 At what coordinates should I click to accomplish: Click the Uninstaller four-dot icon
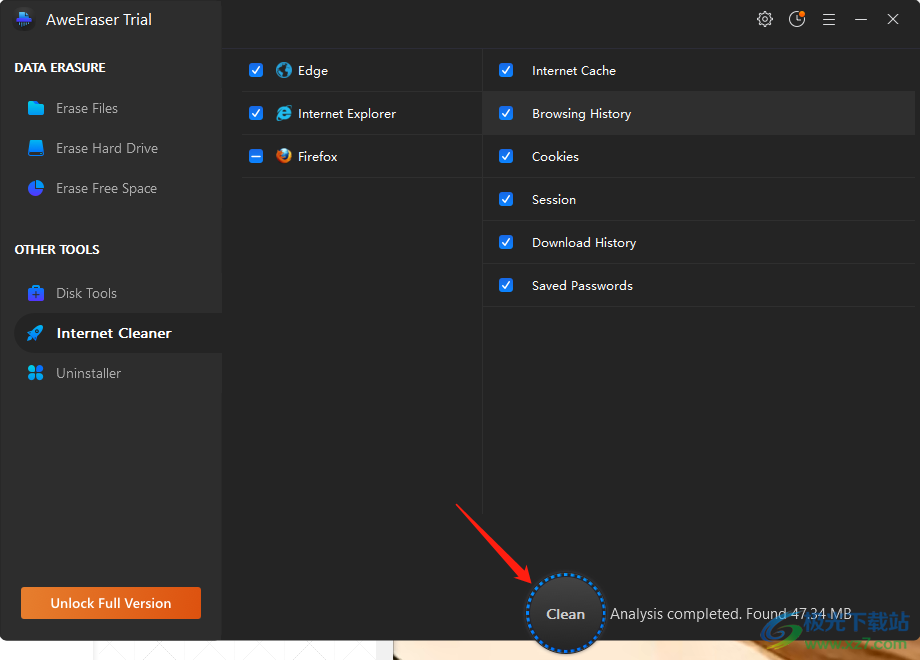(x=36, y=373)
